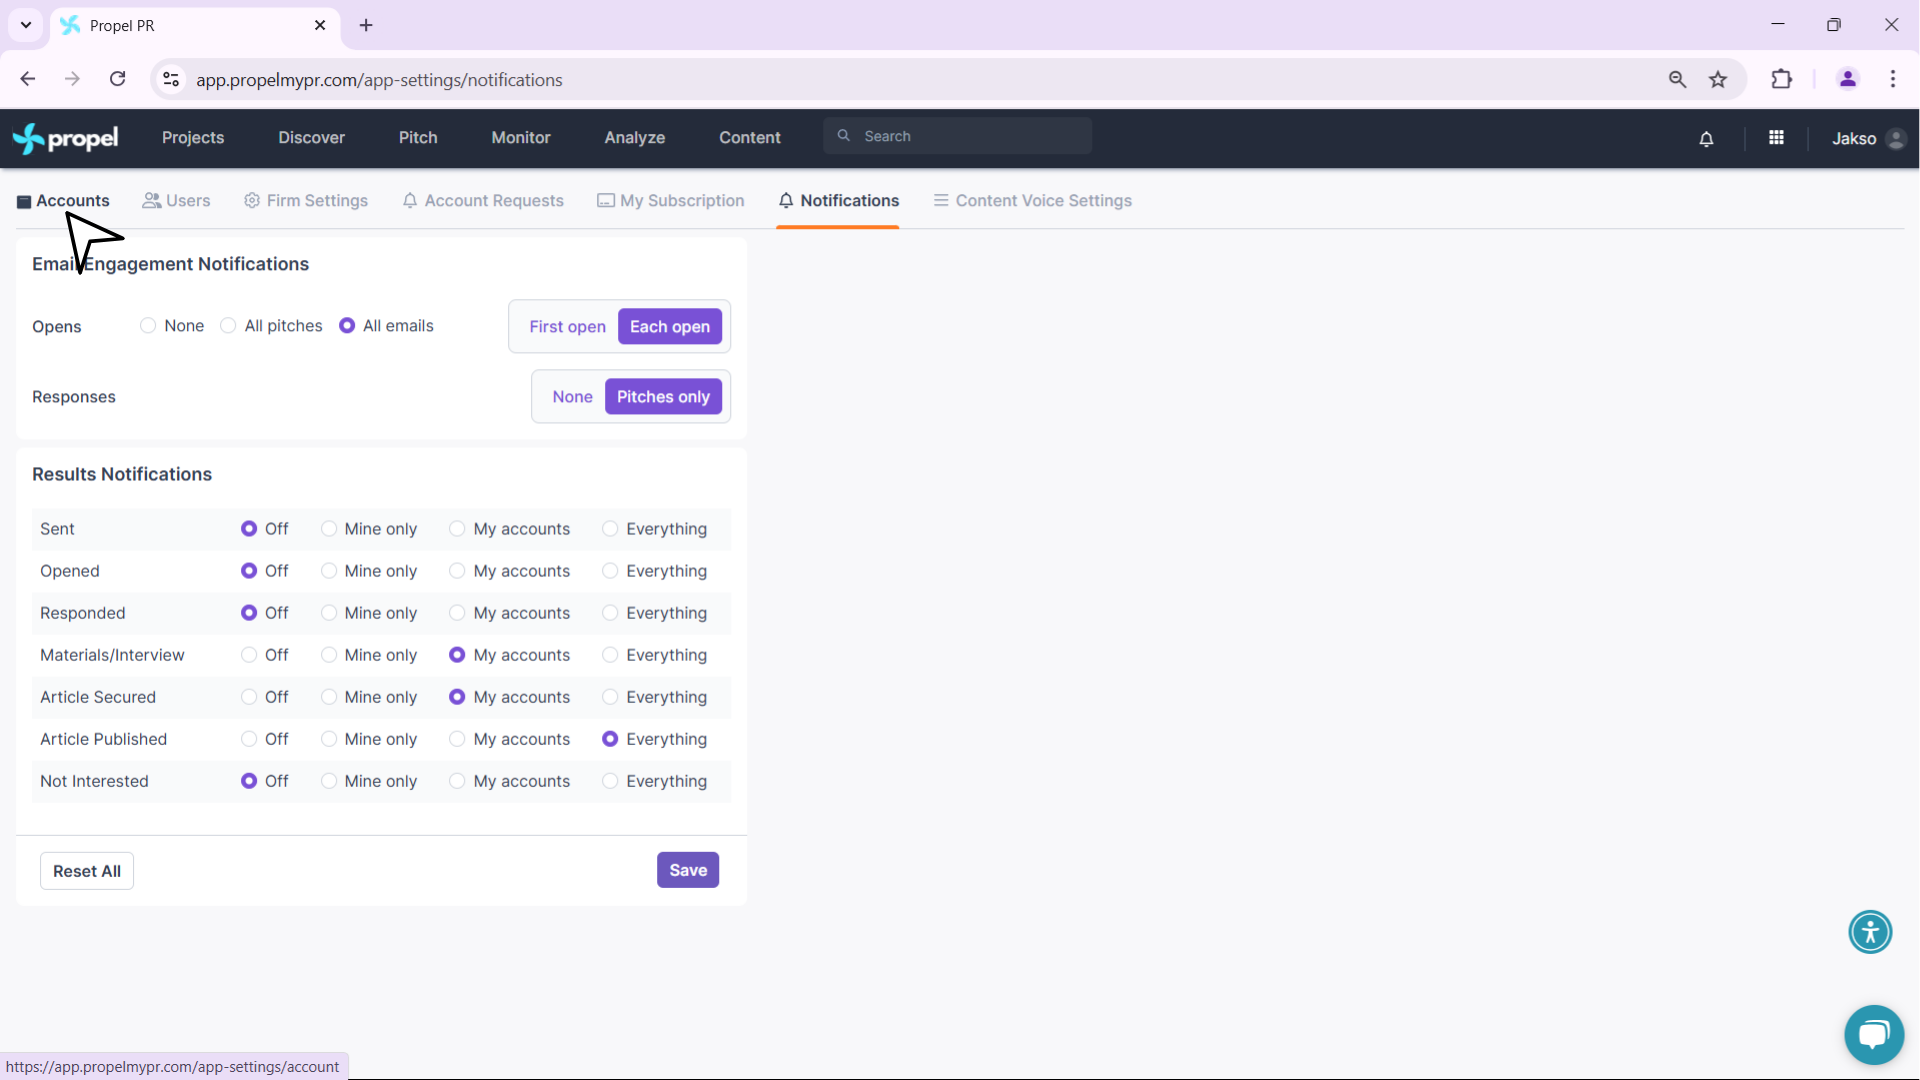Set Materials/Interview to Everything
Image resolution: width=1920 pixels, height=1080 pixels.
tap(610, 655)
